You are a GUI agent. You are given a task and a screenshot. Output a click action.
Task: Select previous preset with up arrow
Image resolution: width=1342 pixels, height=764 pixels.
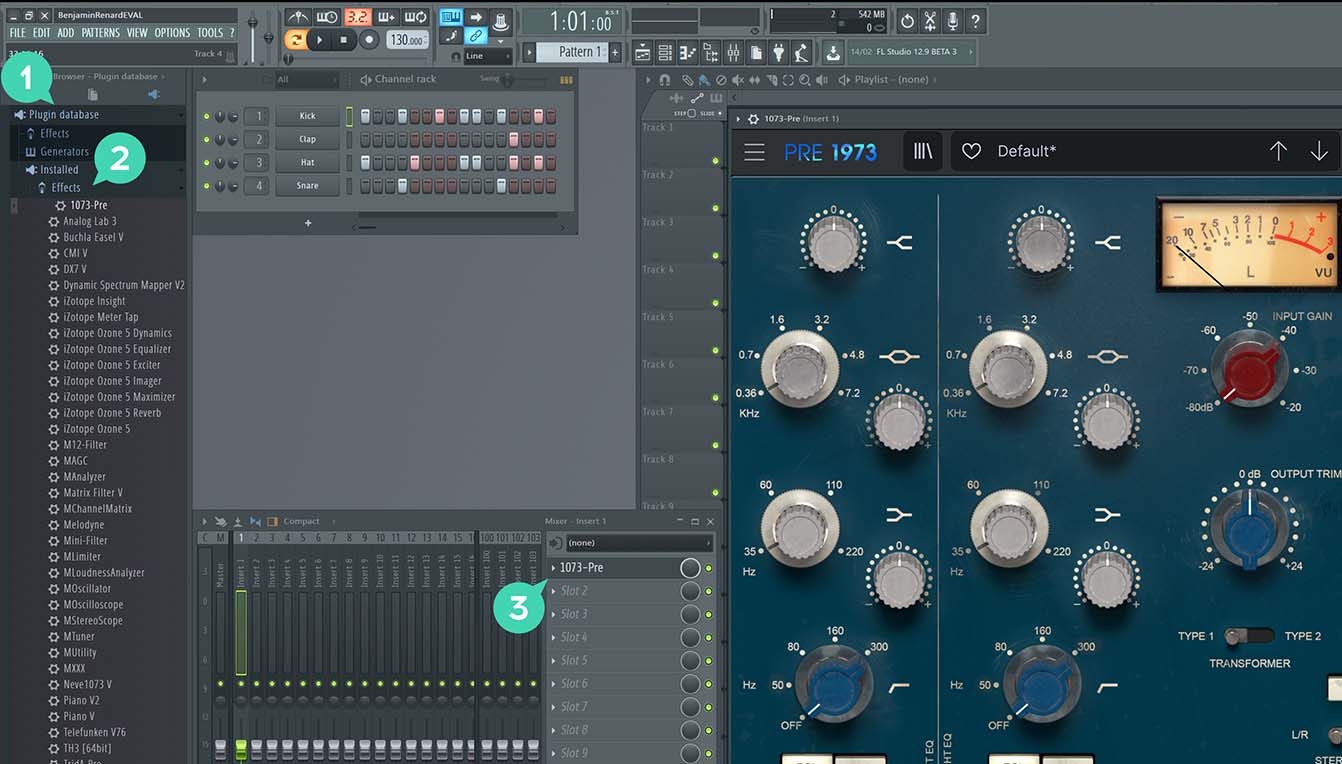pos(1278,151)
